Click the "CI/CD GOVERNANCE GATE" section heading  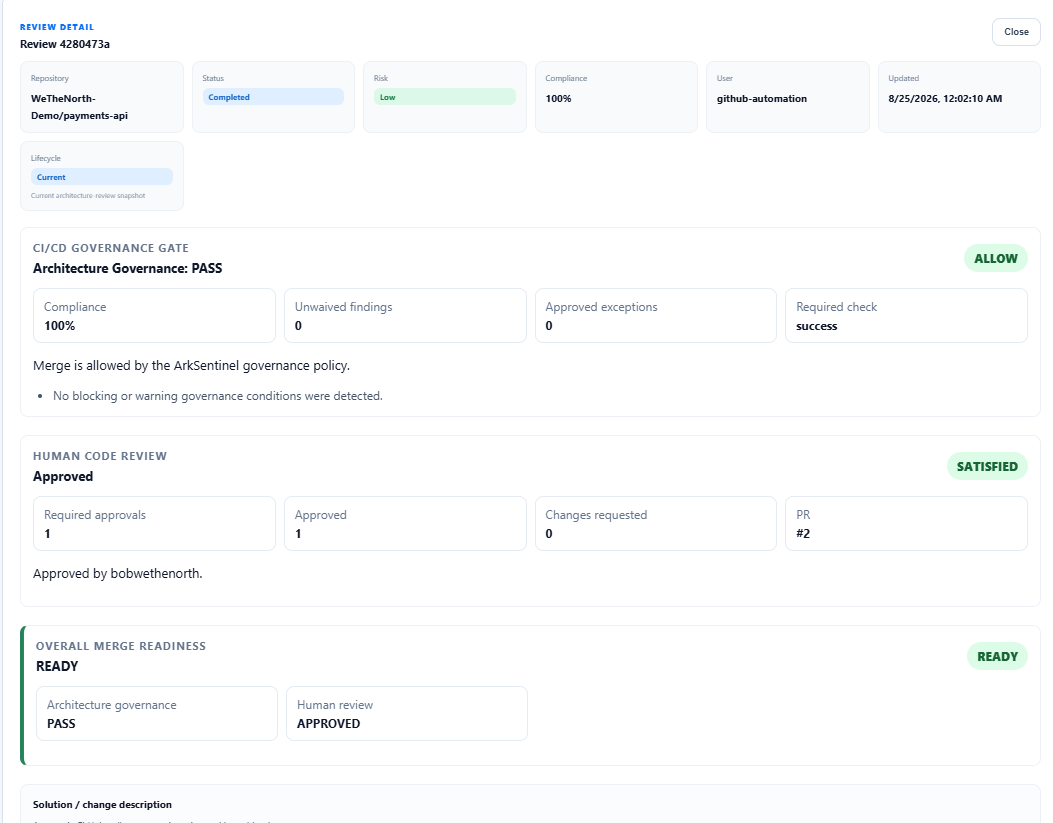tap(111, 248)
